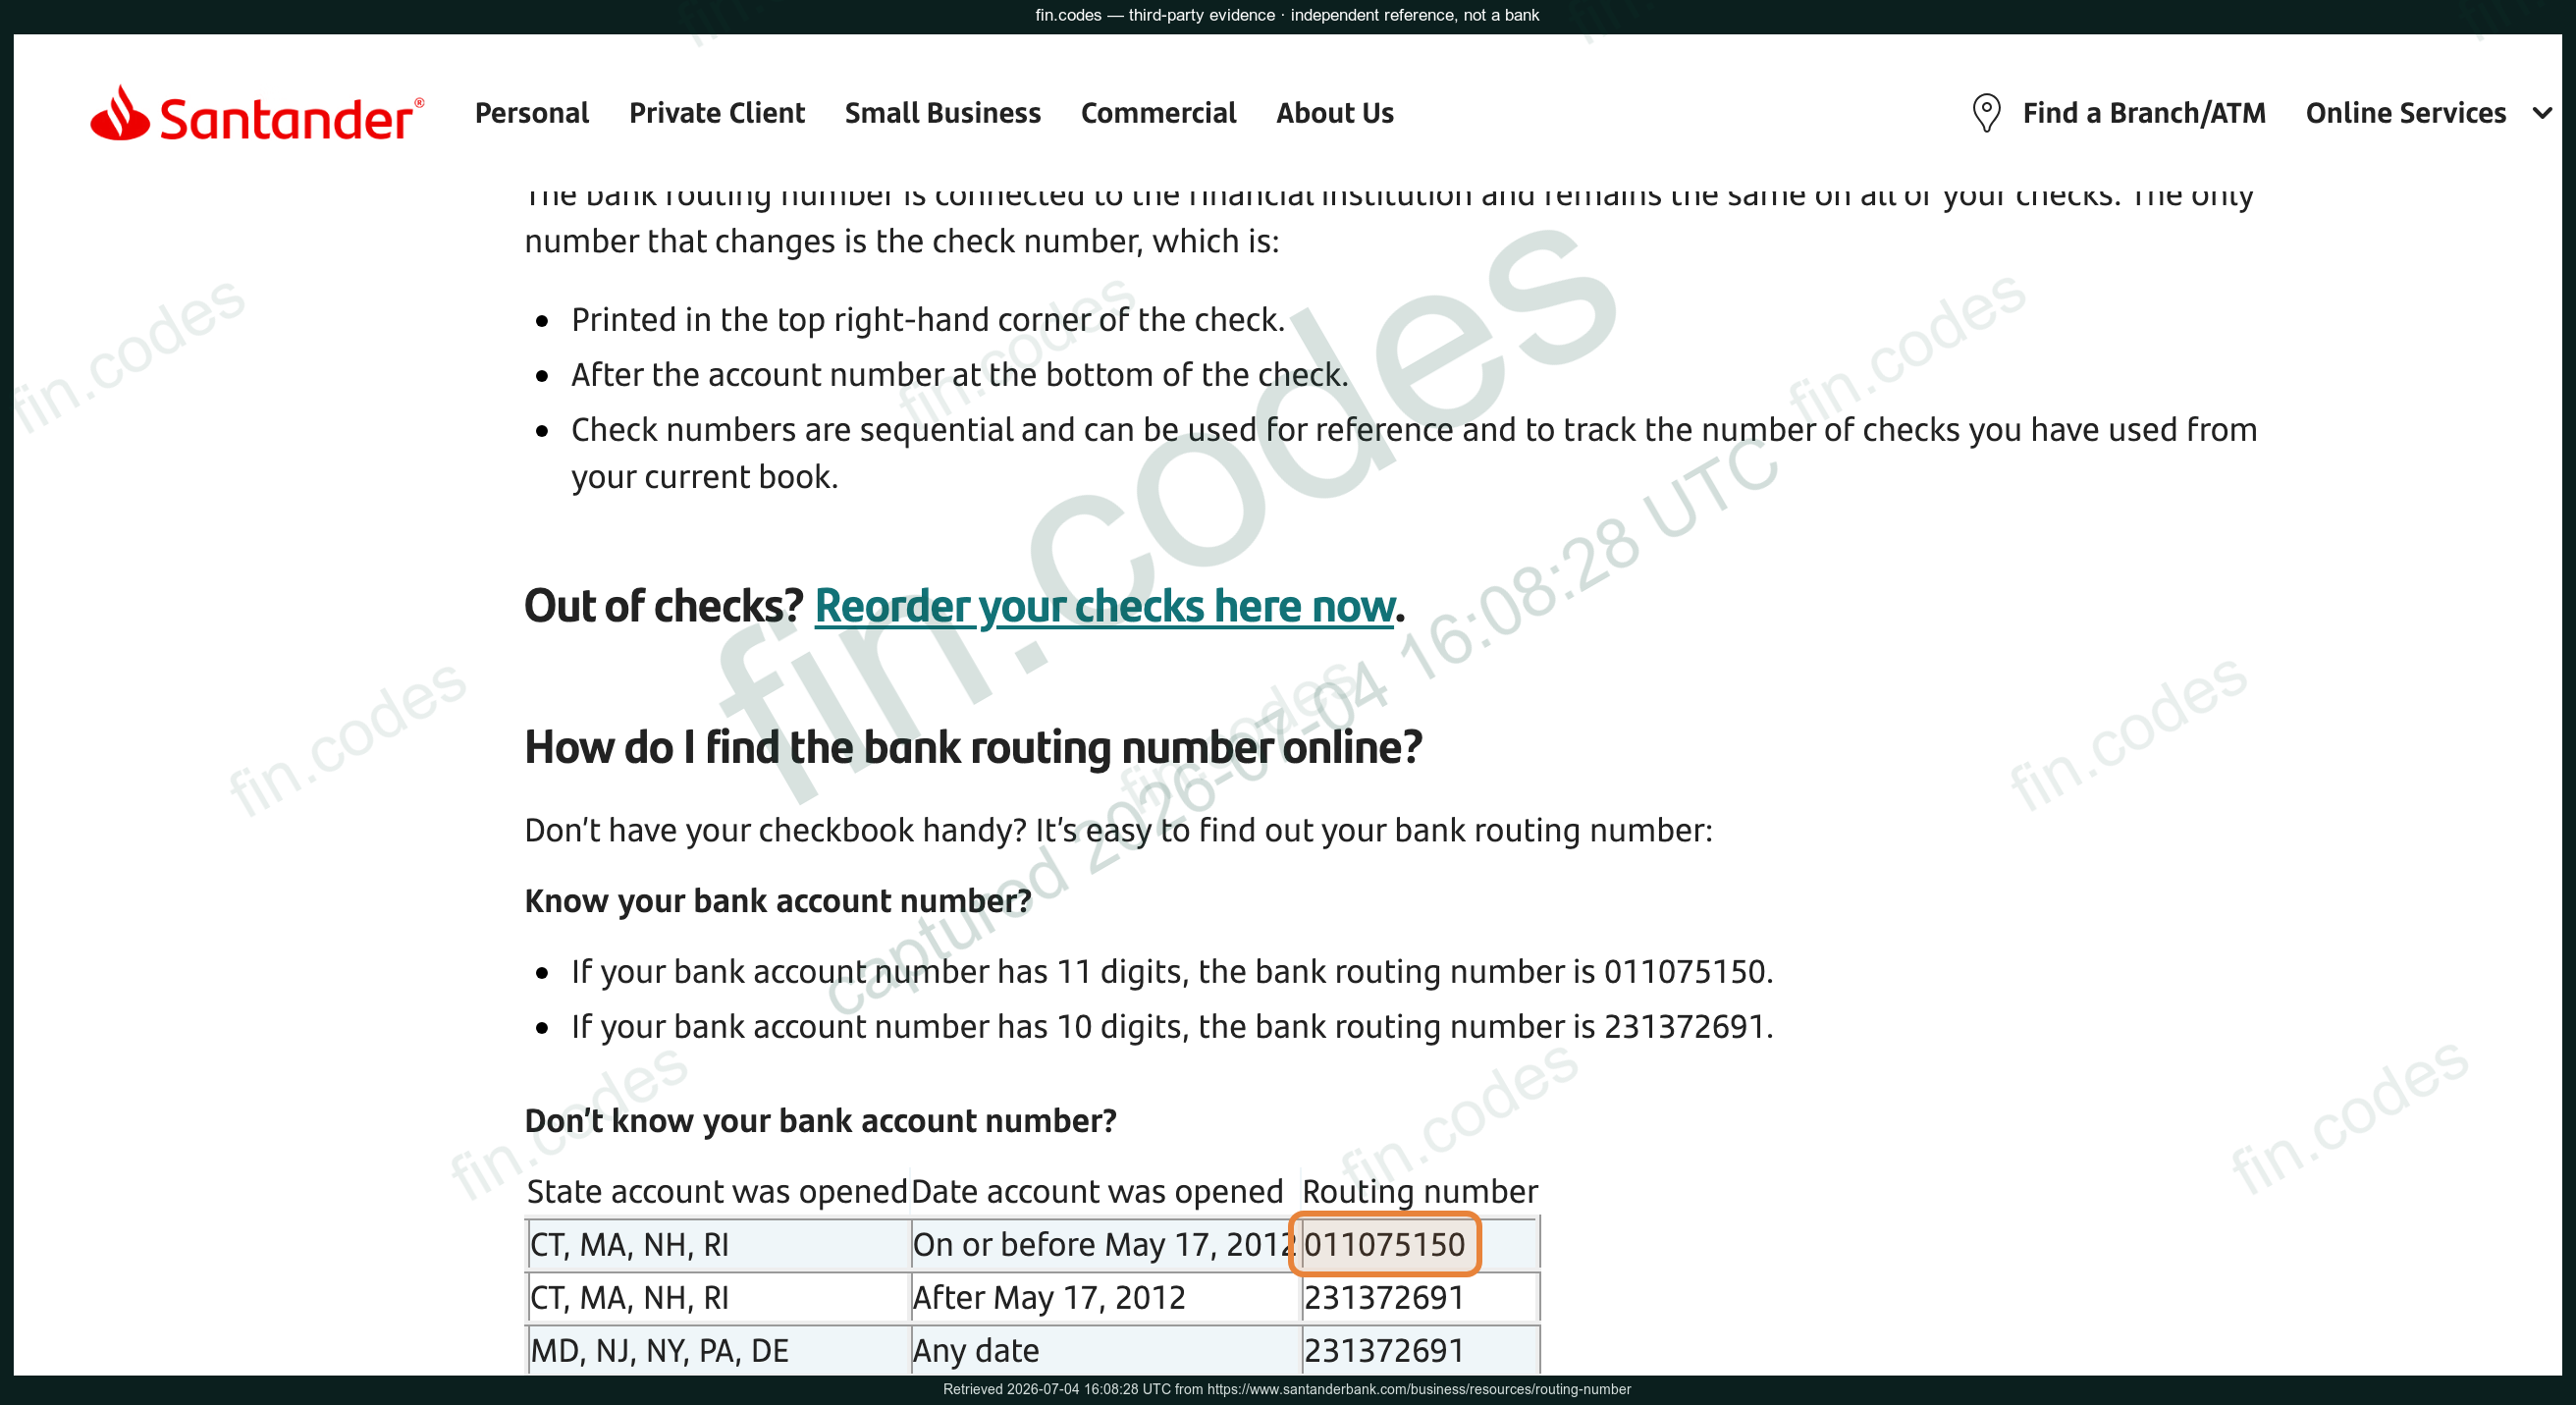This screenshot has height=1405, width=2576.
Task: Open the Commercial menu
Action: 1158,113
